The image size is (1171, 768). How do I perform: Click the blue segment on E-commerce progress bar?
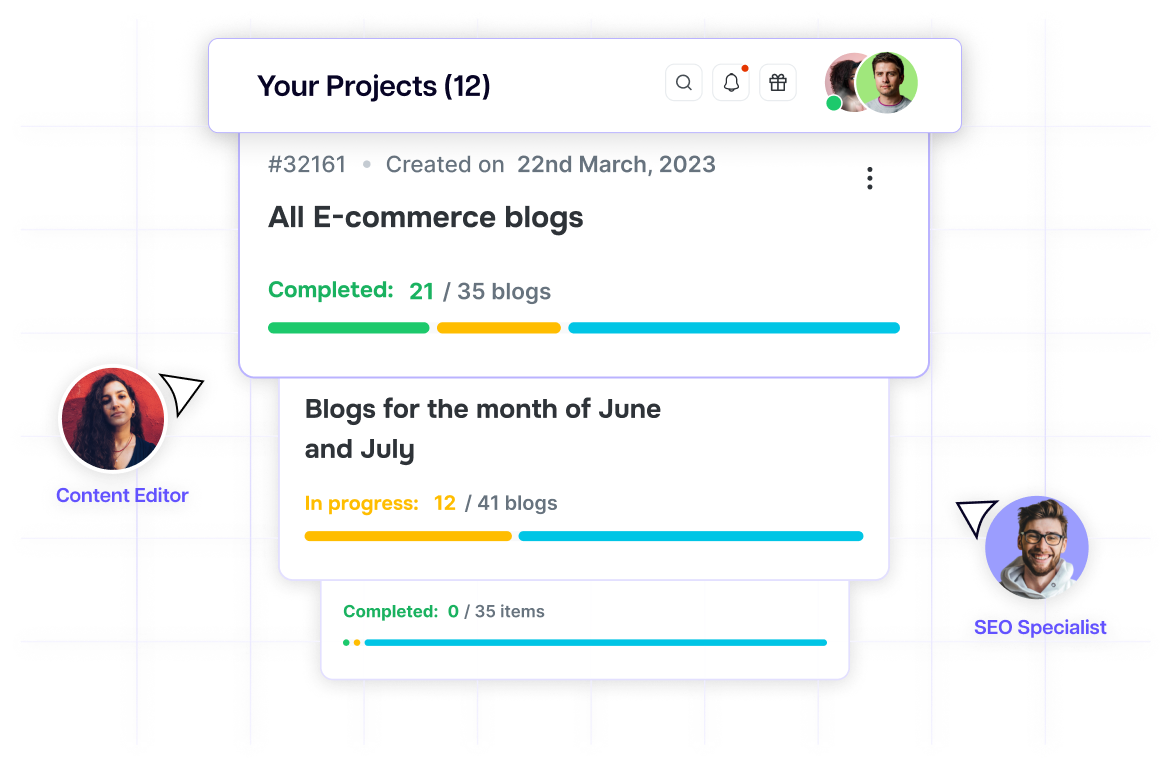(x=734, y=328)
